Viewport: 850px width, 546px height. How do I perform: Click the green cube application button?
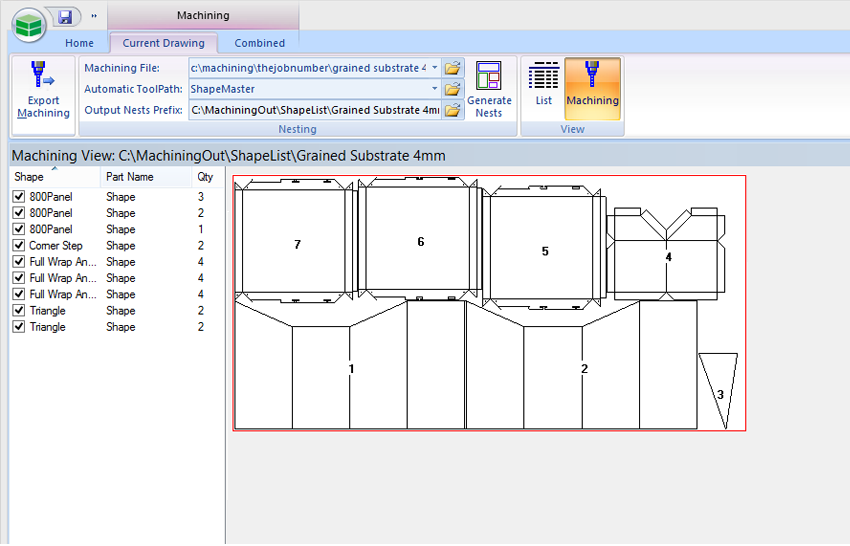tap(29, 25)
